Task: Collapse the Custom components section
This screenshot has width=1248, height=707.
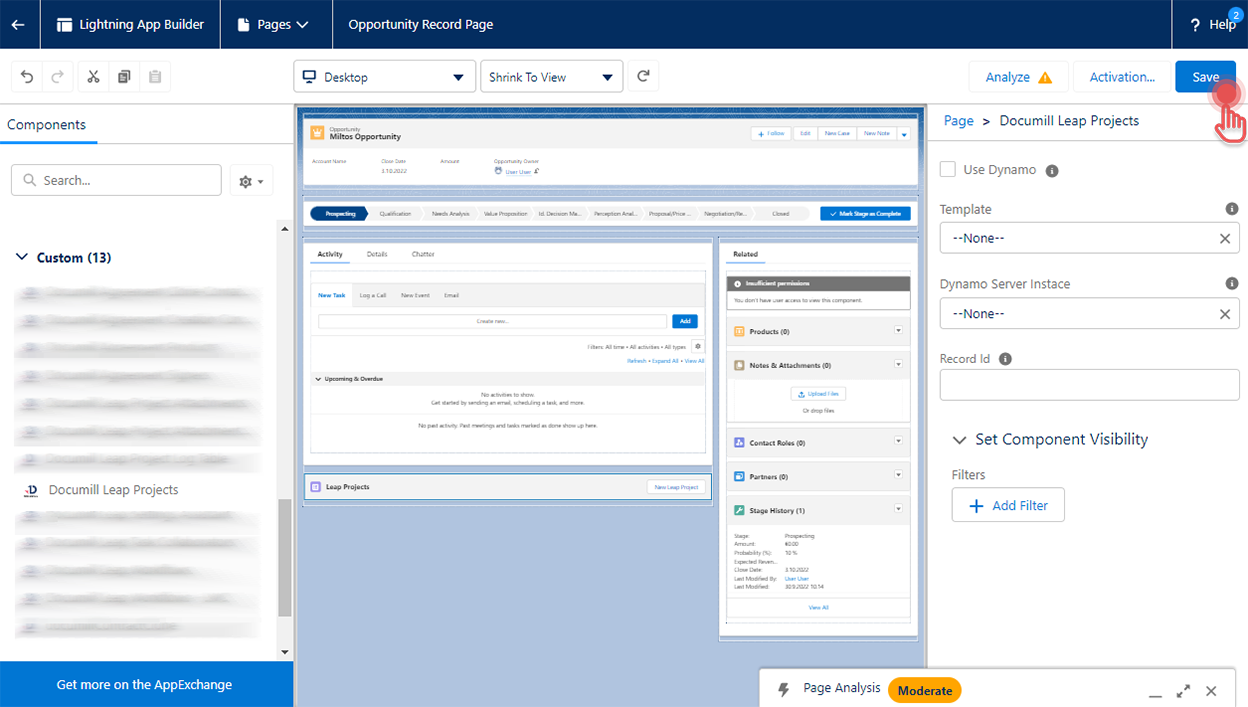Action: 22,257
